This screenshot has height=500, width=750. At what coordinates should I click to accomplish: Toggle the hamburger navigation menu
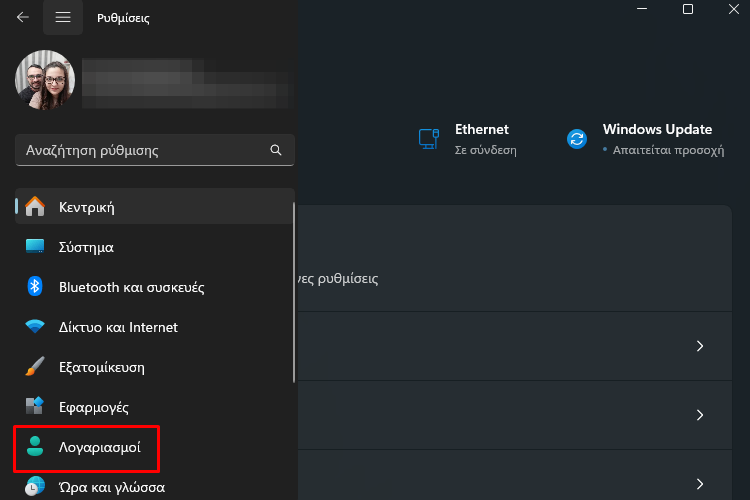63,17
